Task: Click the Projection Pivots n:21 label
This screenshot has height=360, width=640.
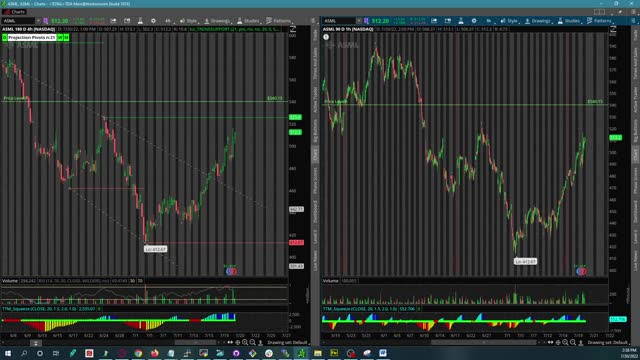Action: [x=32, y=38]
